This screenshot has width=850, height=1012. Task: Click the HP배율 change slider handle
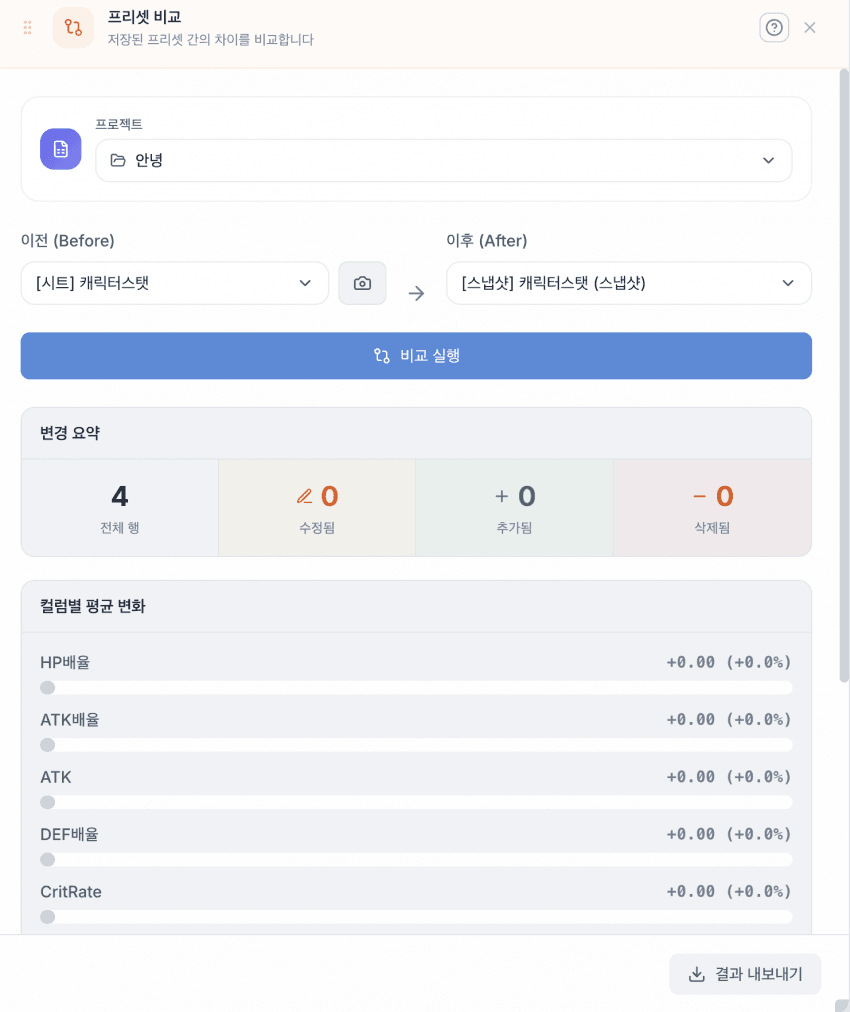pos(47,688)
